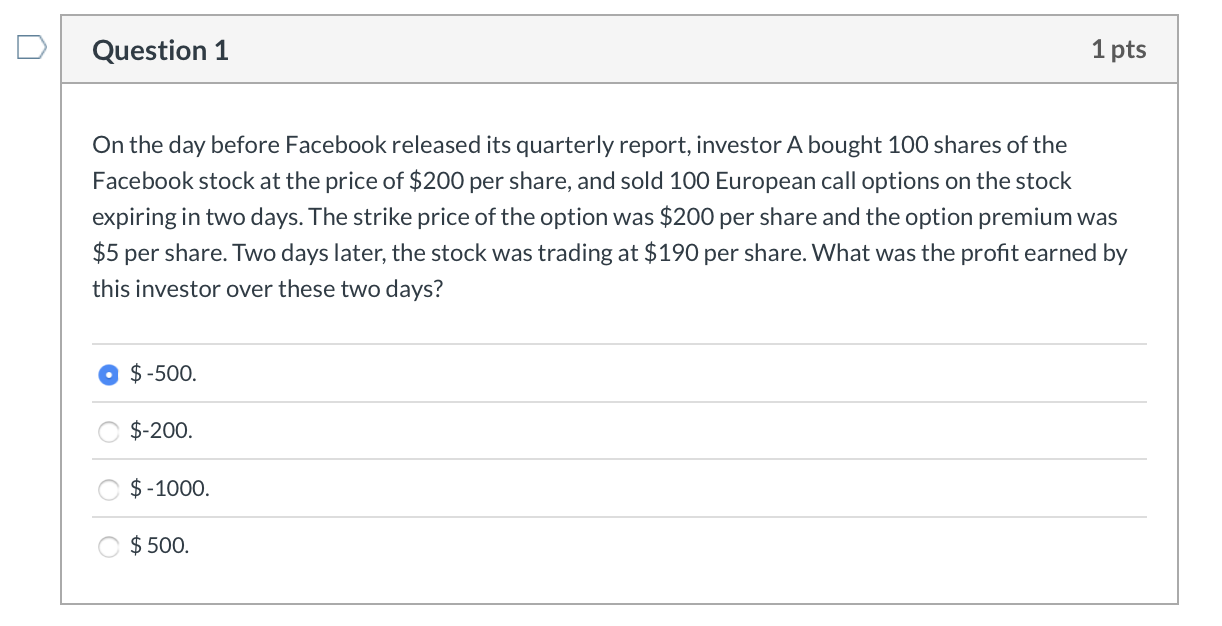
Task: Click the bookmark tab outside the question box
Action: [x=30, y=44]
